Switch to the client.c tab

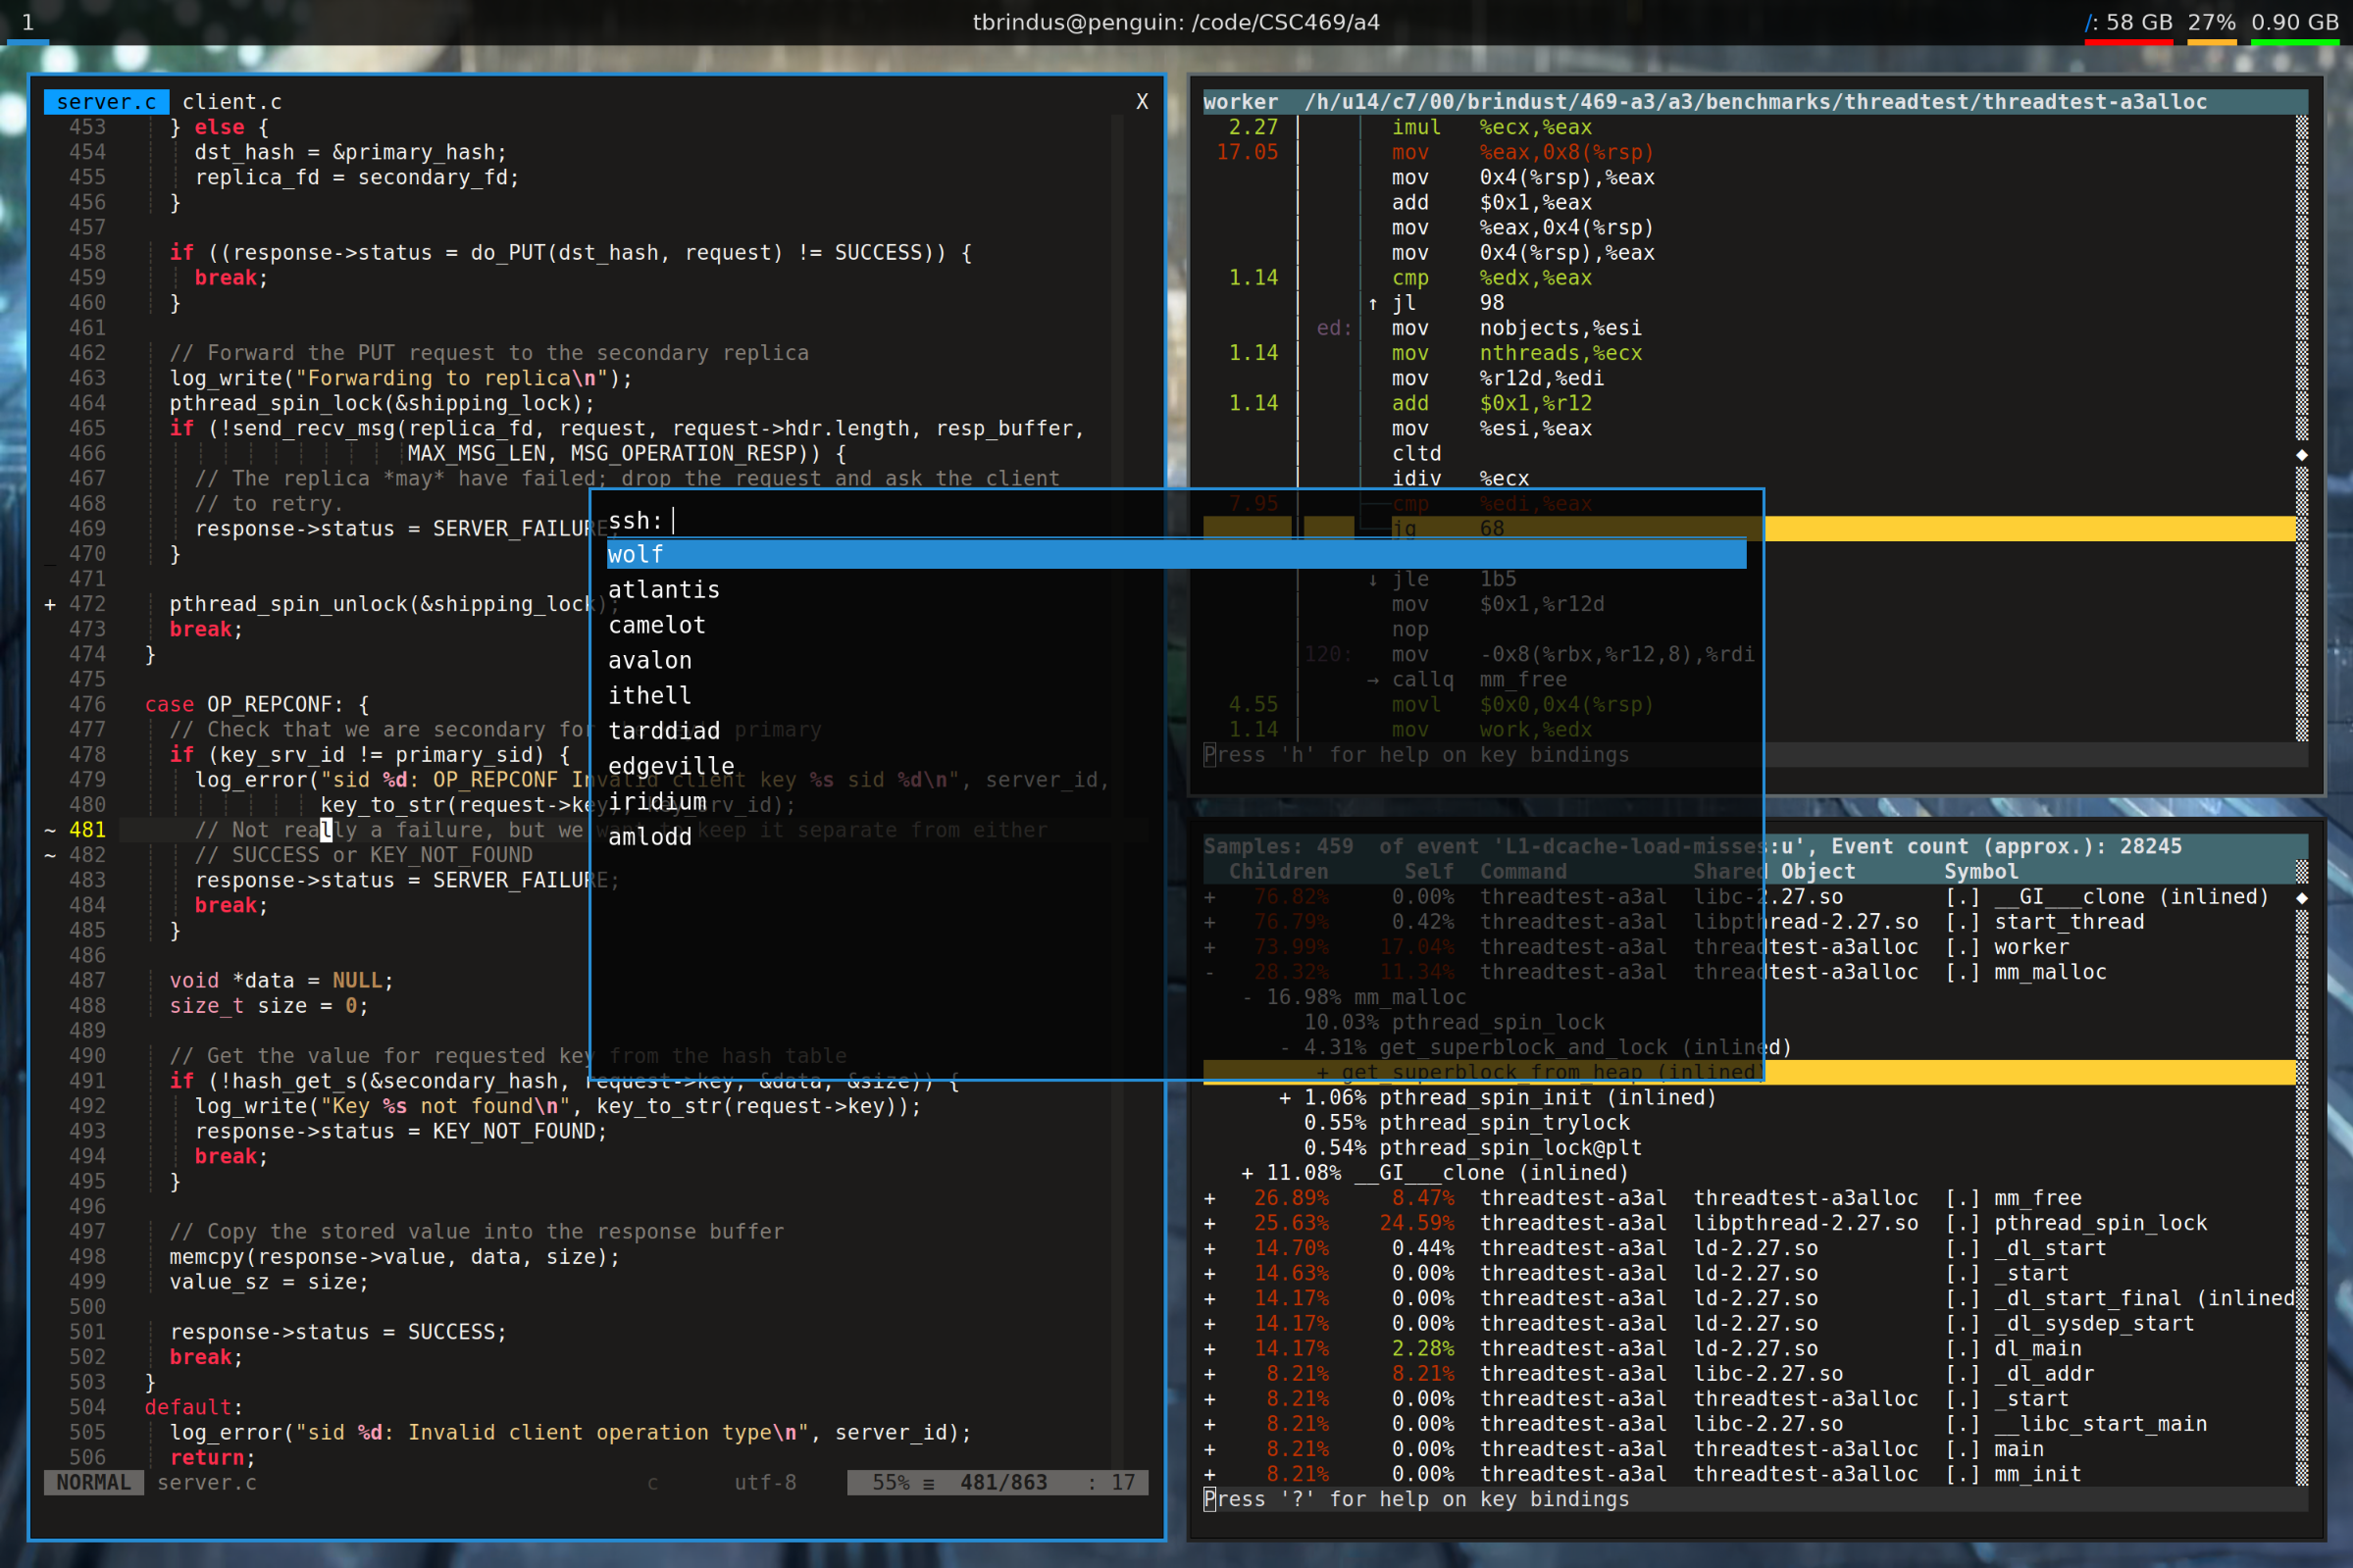tap(231, 102)
